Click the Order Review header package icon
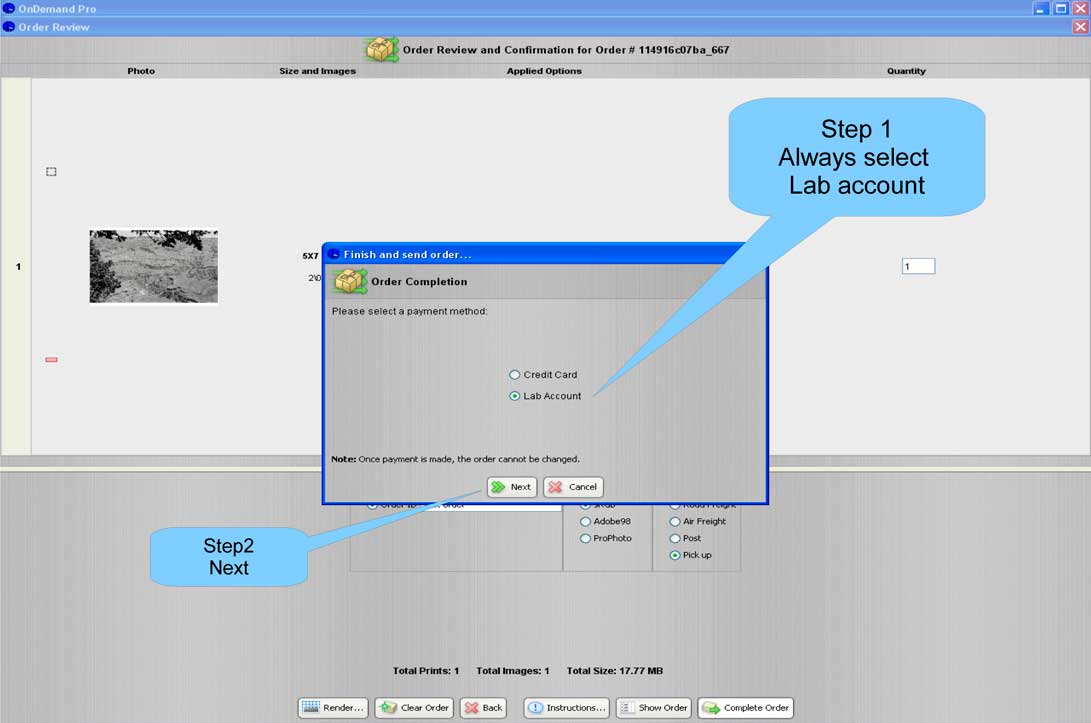Image resolution: width=1091 pixels, height=723 pixels. pos(381,49)
